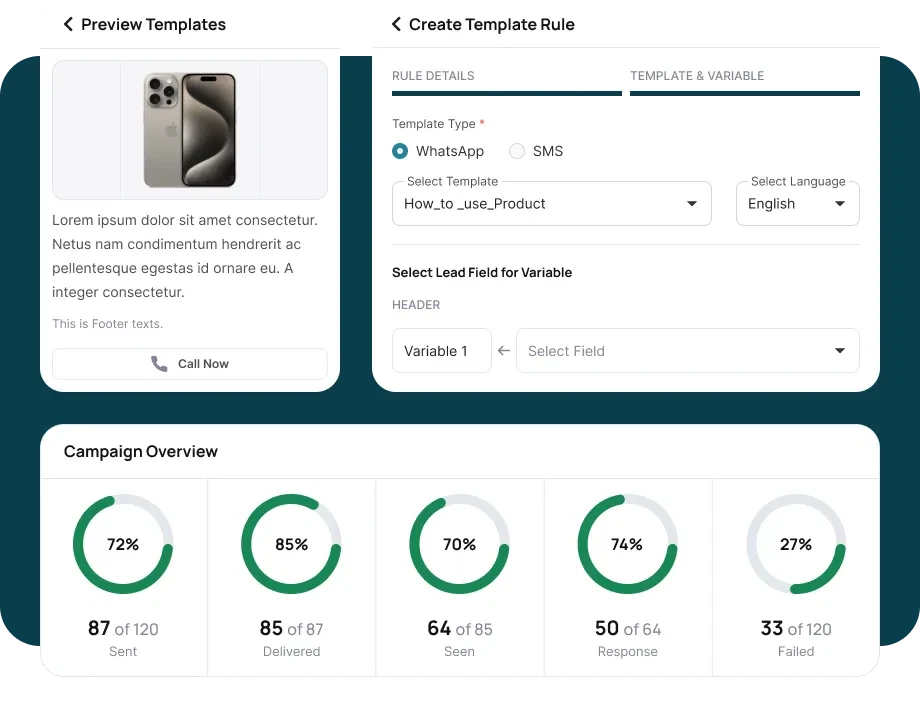
Task: Select the SMS template type
Action: (517, 151)
